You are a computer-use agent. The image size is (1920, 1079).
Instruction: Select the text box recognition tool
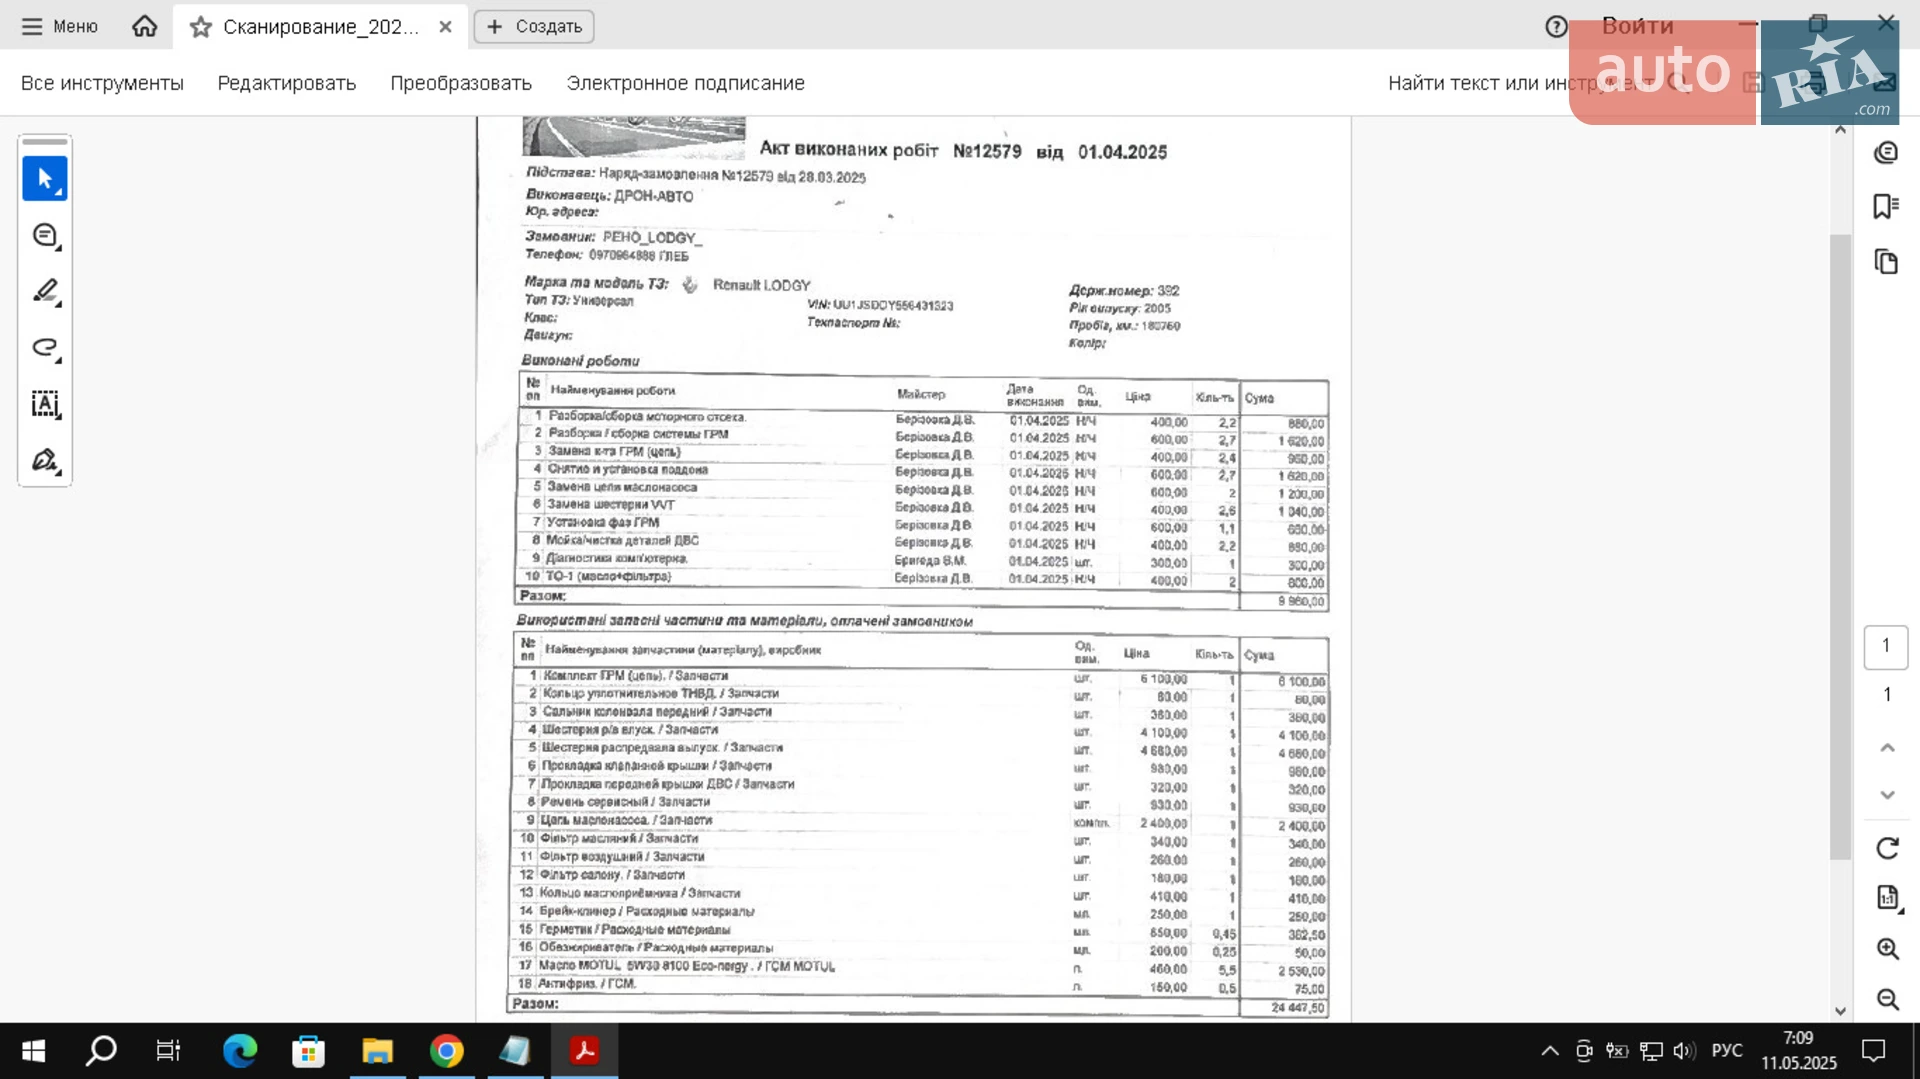(45, 404)
